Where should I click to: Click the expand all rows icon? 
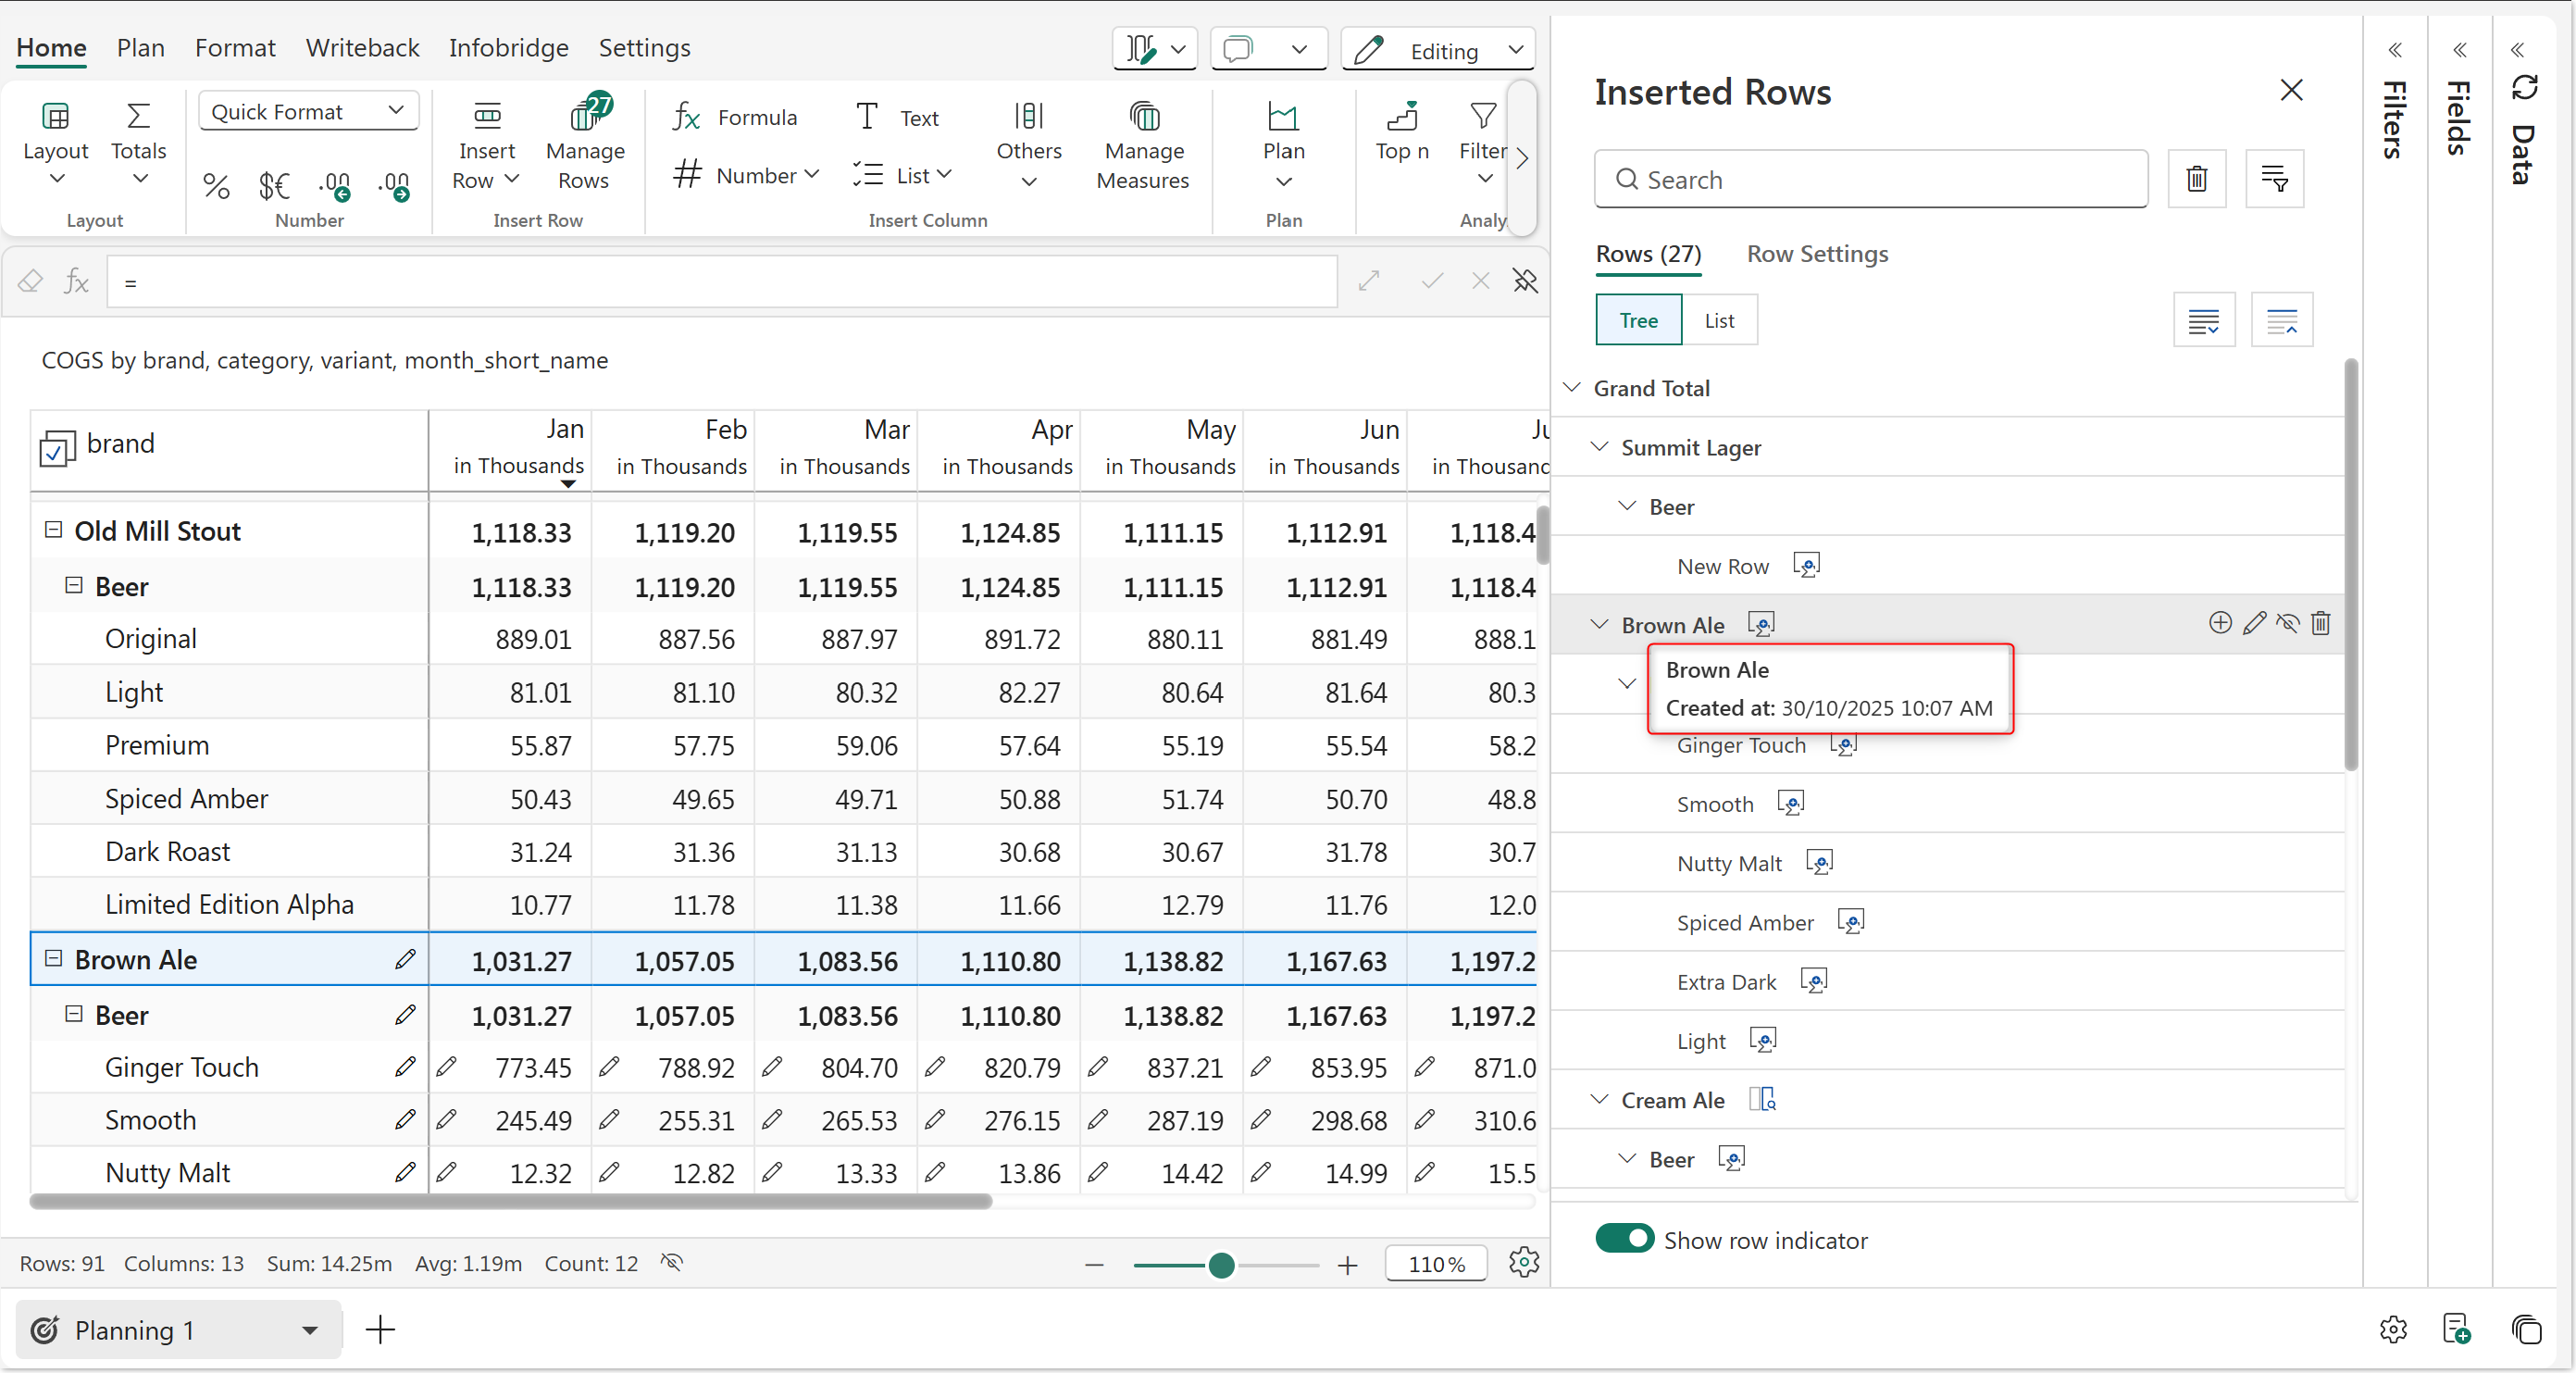click(x=2203, y=321)
